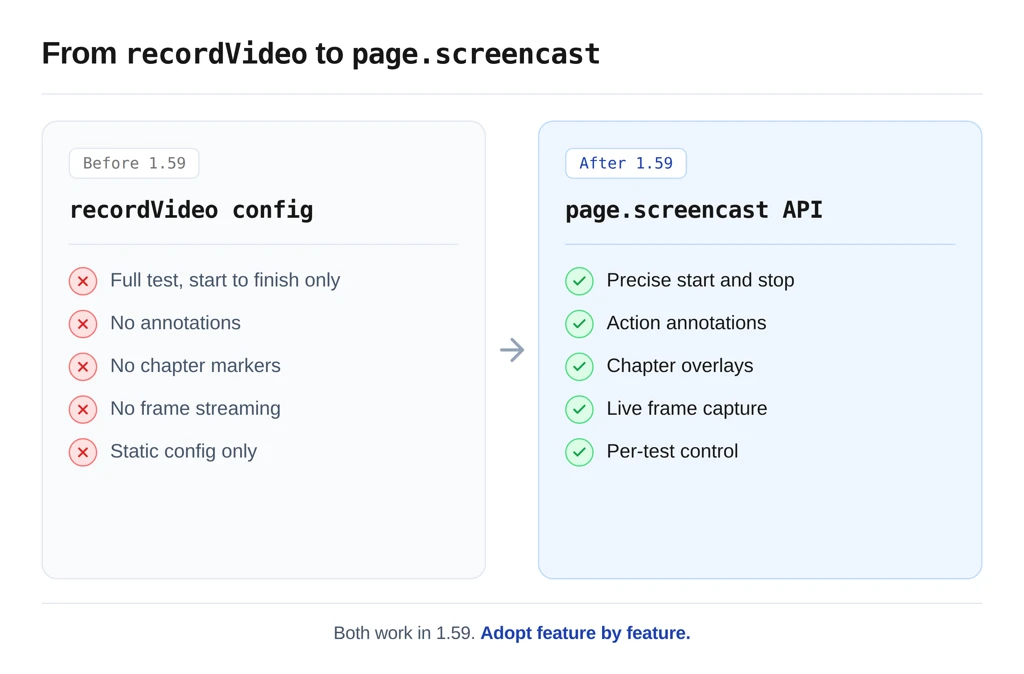Click green check beside 'Per-test control'

pyautogui.click(x=579, y=452)
